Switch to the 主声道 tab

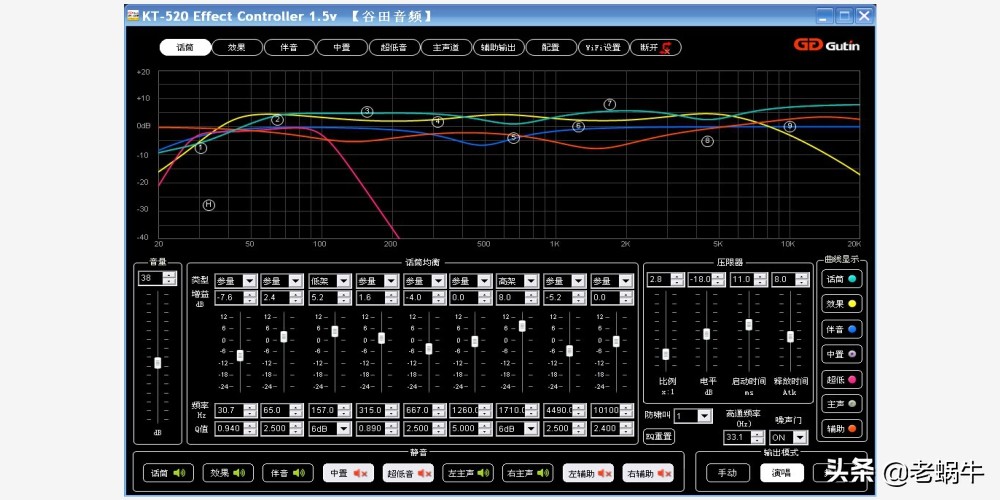[446, 47]
